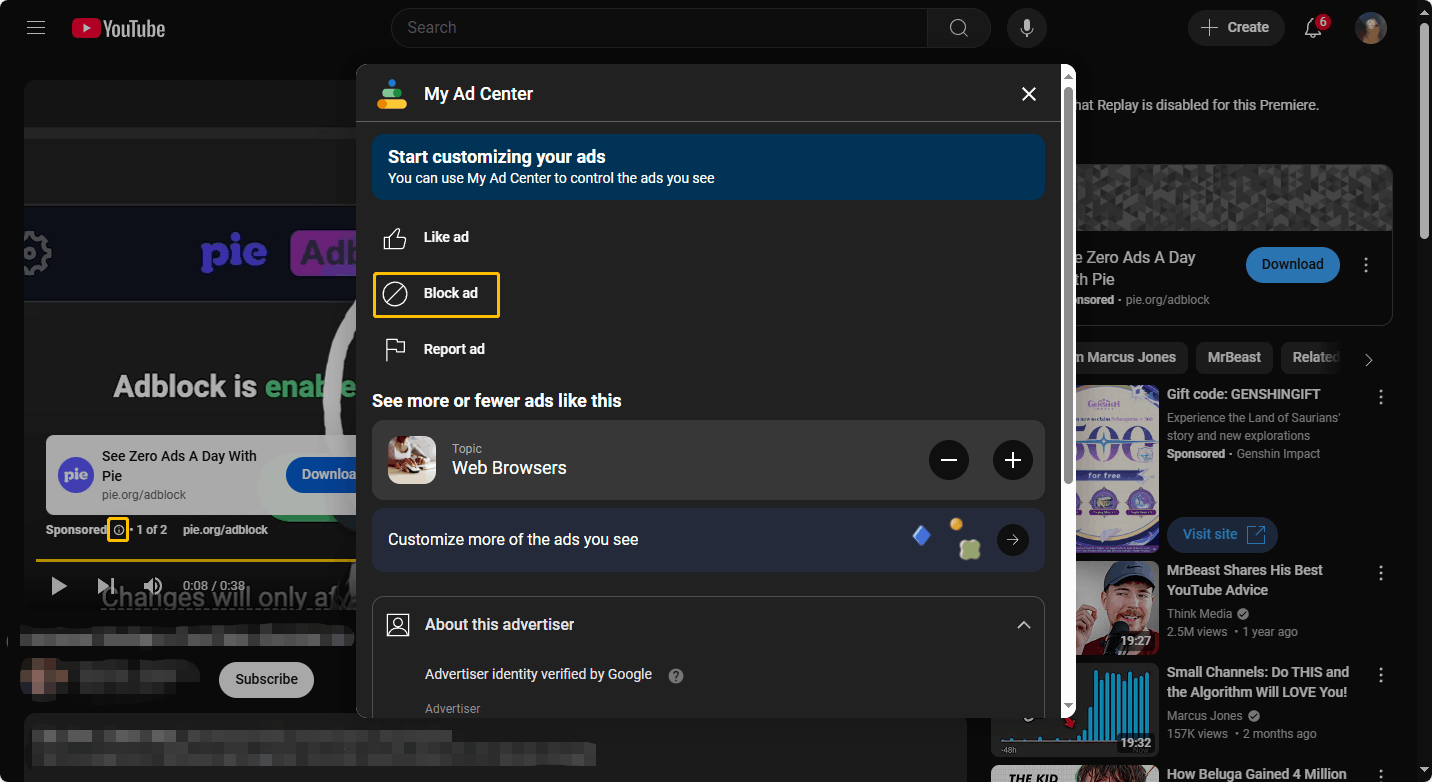Screen dimensions: 1432x782
Task: Click the Gift code: GENSHINGIFT title
Action: 1243,394
